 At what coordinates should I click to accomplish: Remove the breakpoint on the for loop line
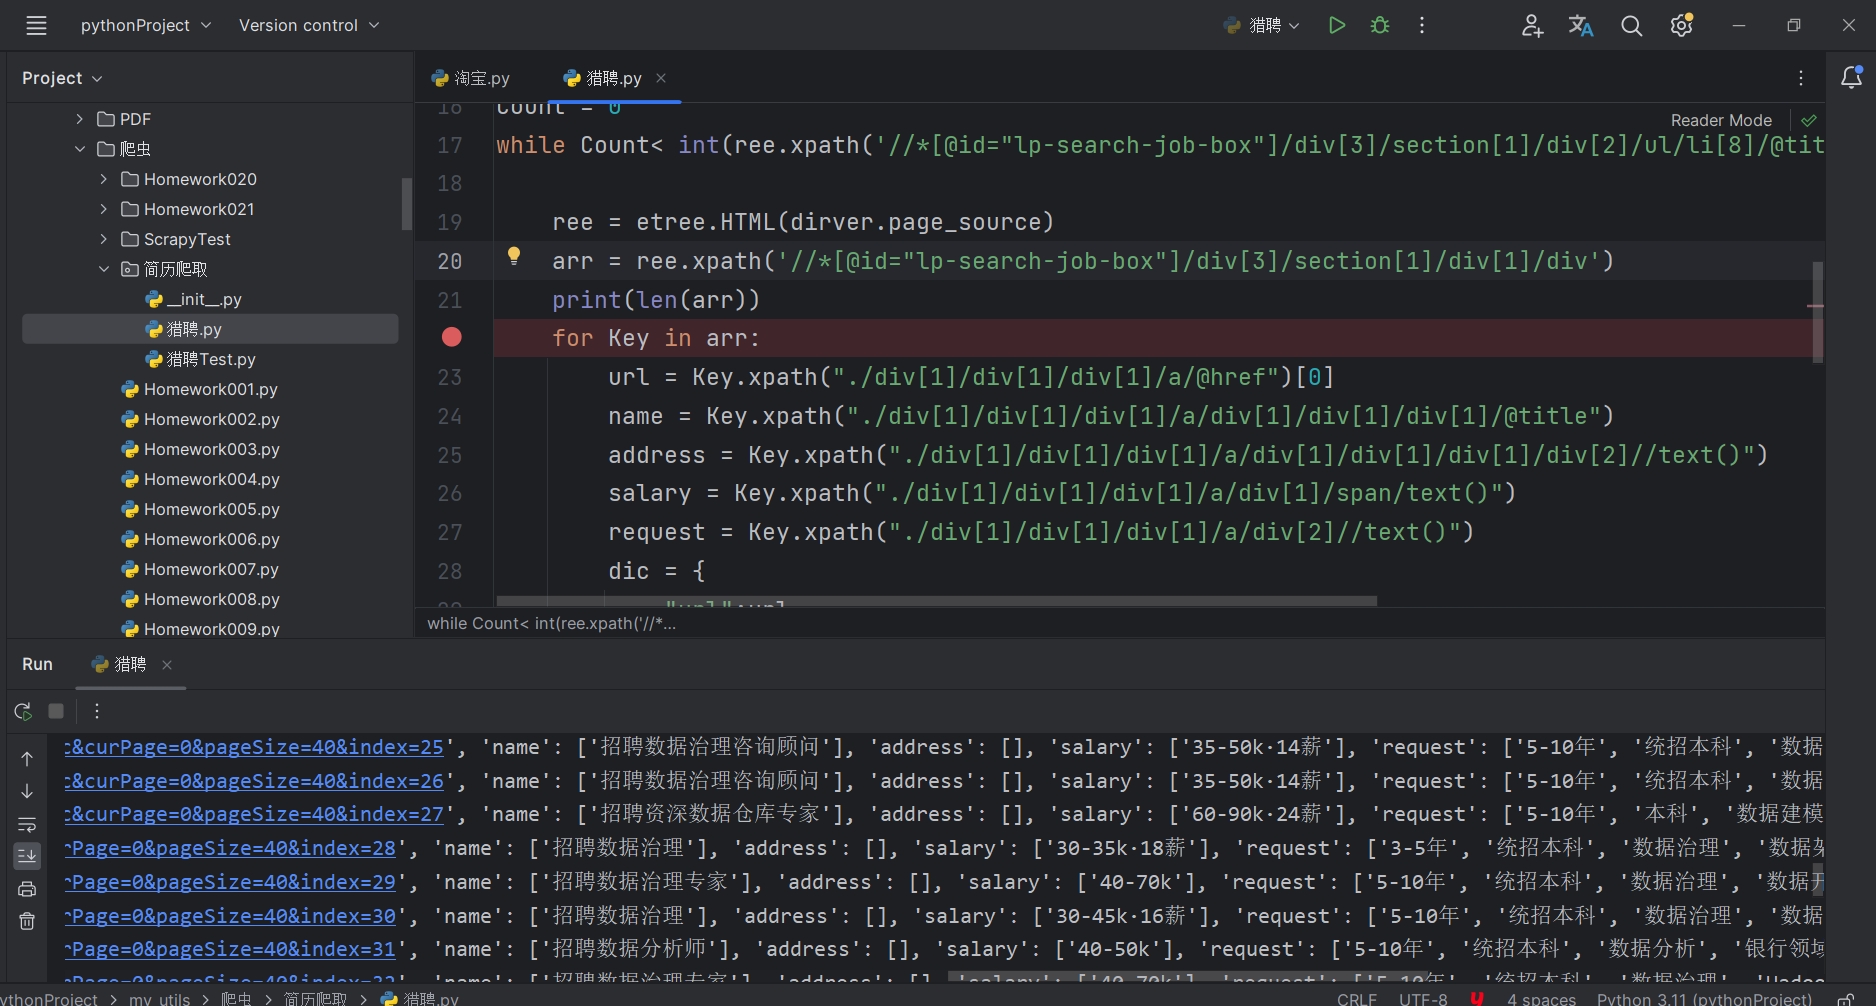452,338
